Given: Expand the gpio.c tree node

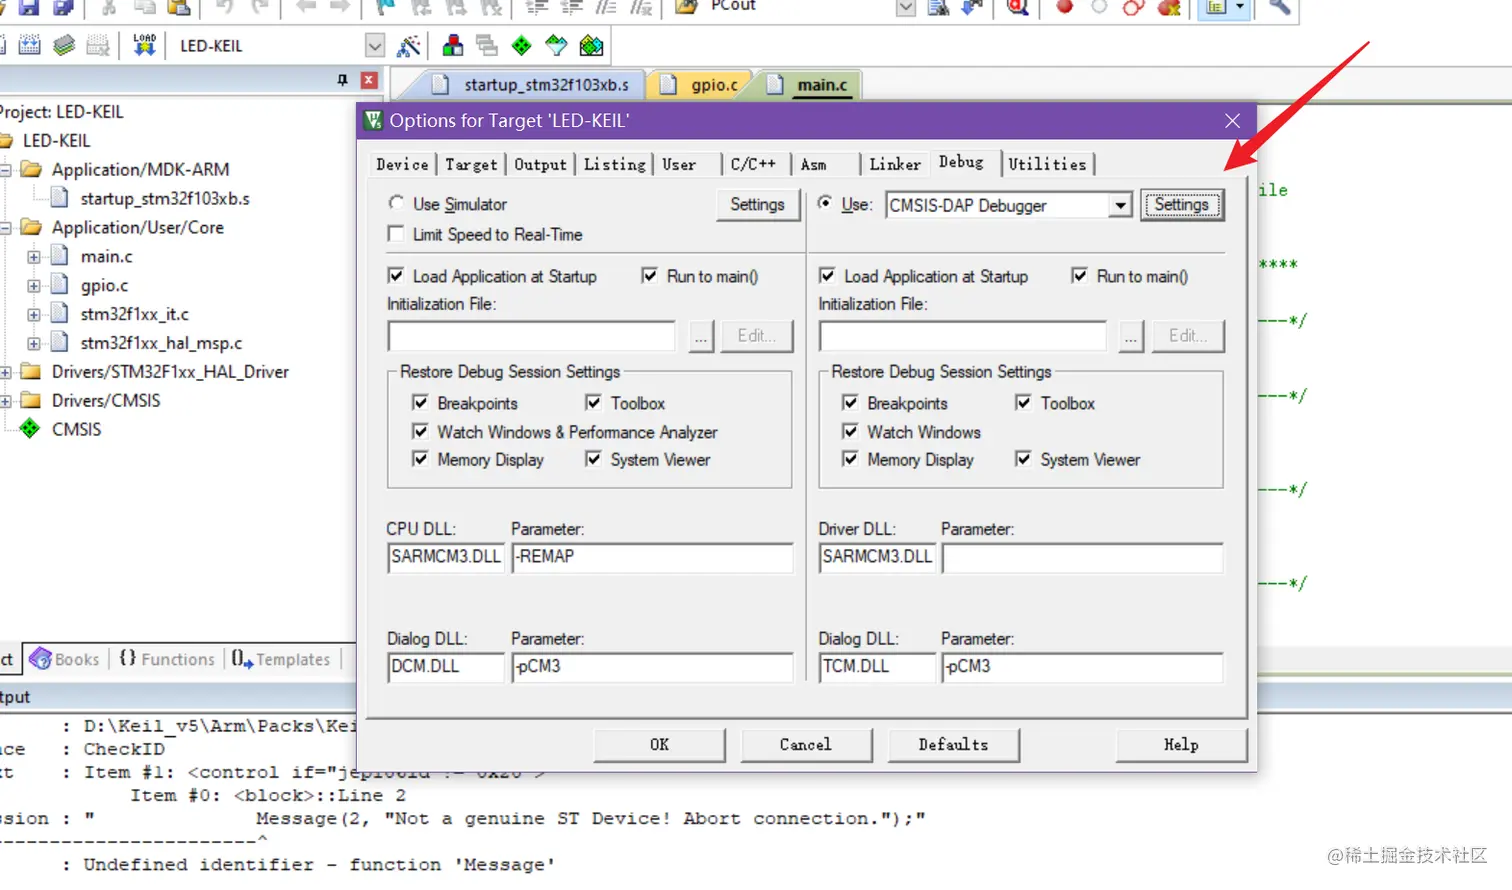Looking at the screenshot, I should [34, 286].
